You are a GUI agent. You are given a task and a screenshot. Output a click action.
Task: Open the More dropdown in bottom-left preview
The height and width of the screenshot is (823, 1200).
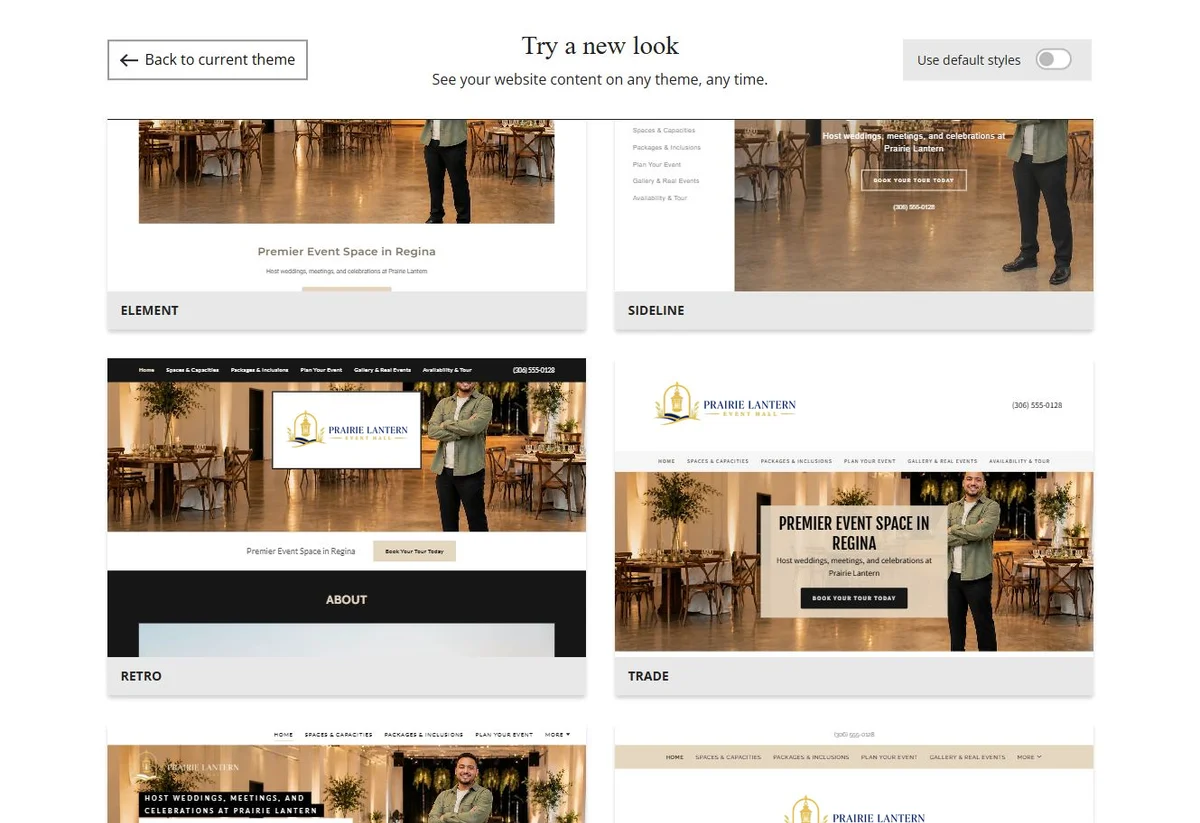[557, 734]
